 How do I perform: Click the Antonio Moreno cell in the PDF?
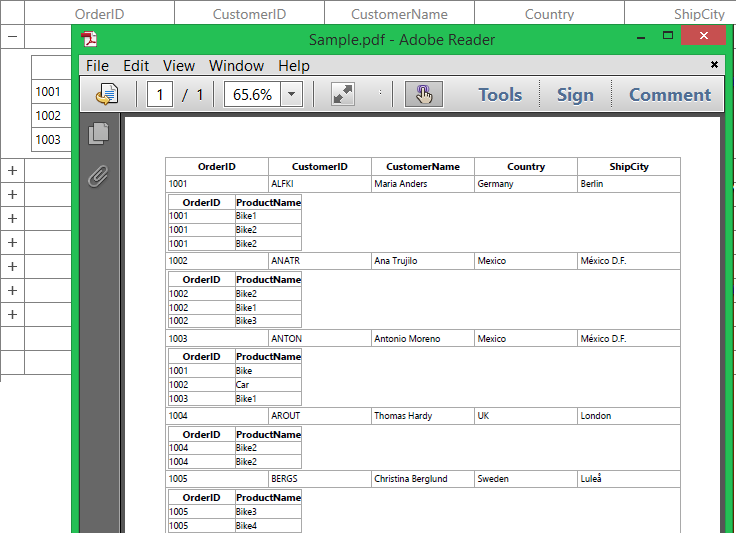(x=423, y=338)
